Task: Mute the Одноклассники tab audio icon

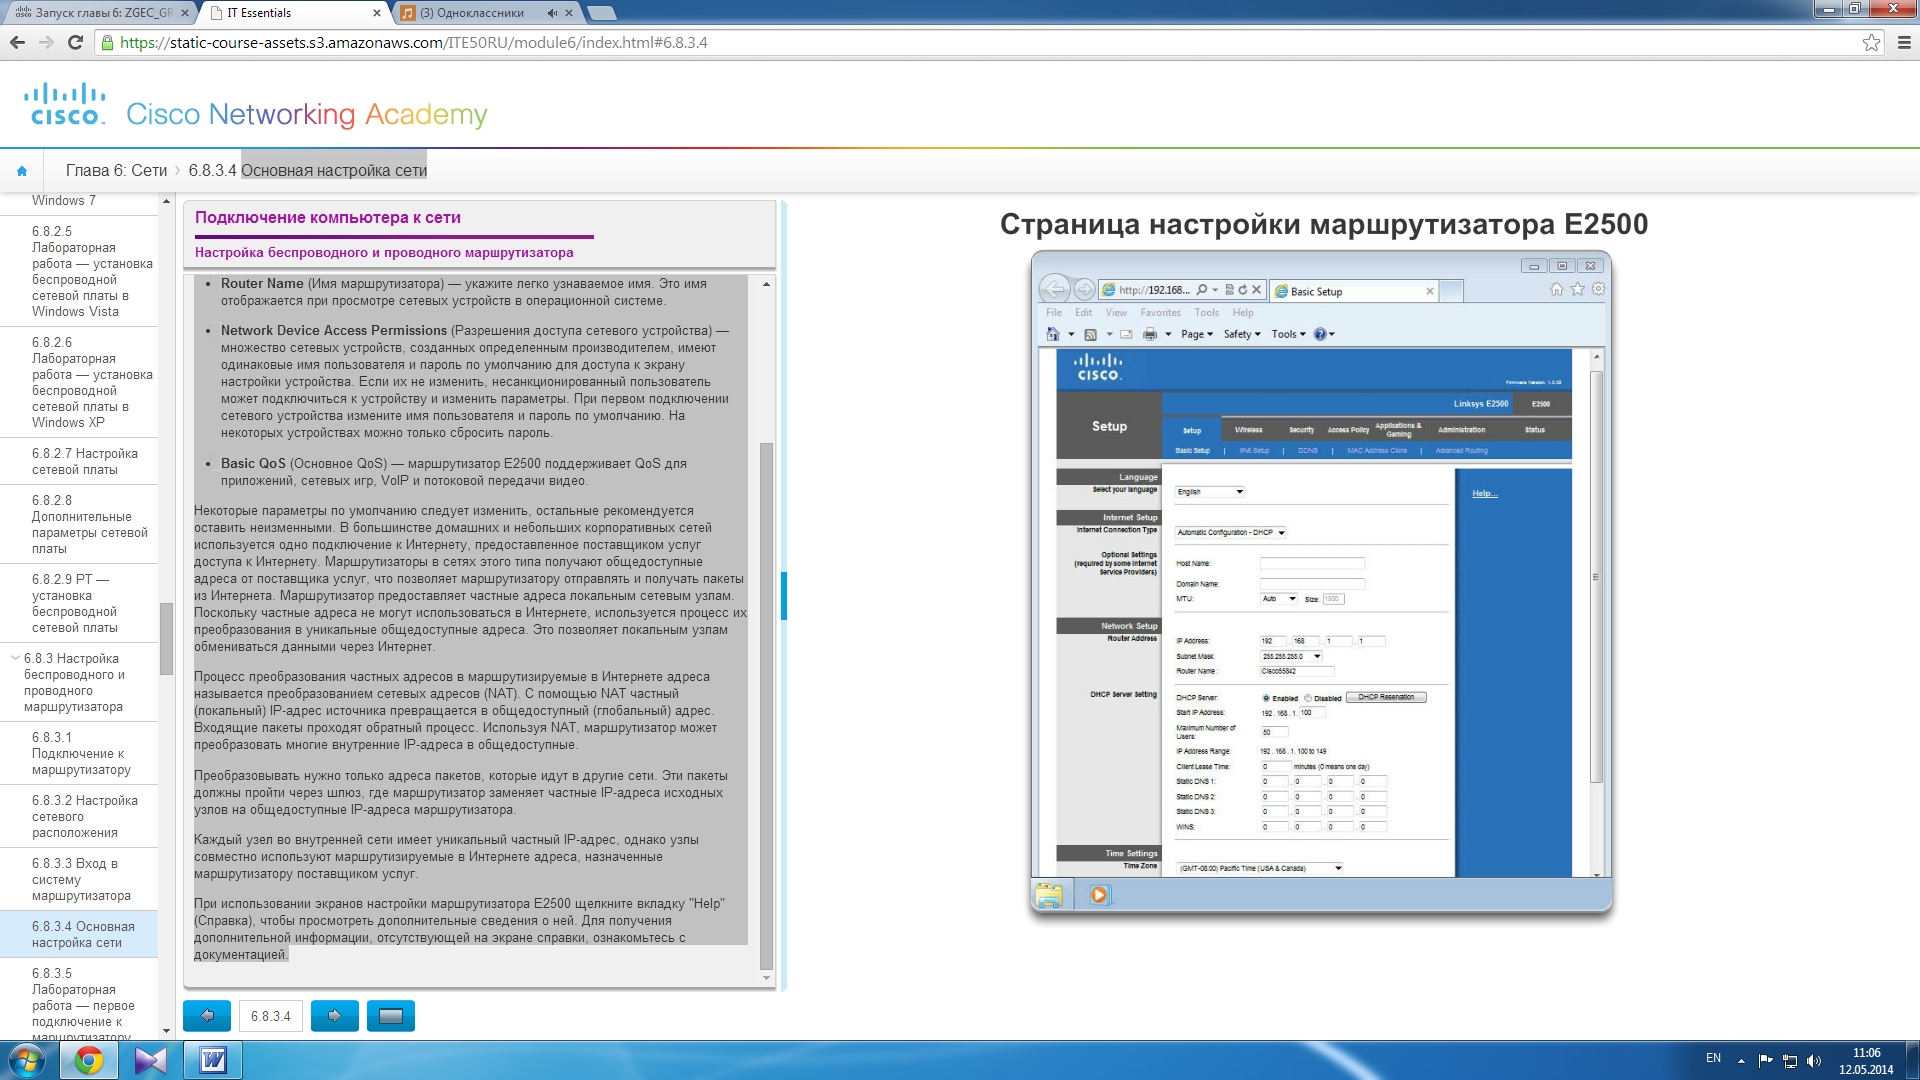Action: 552,13
